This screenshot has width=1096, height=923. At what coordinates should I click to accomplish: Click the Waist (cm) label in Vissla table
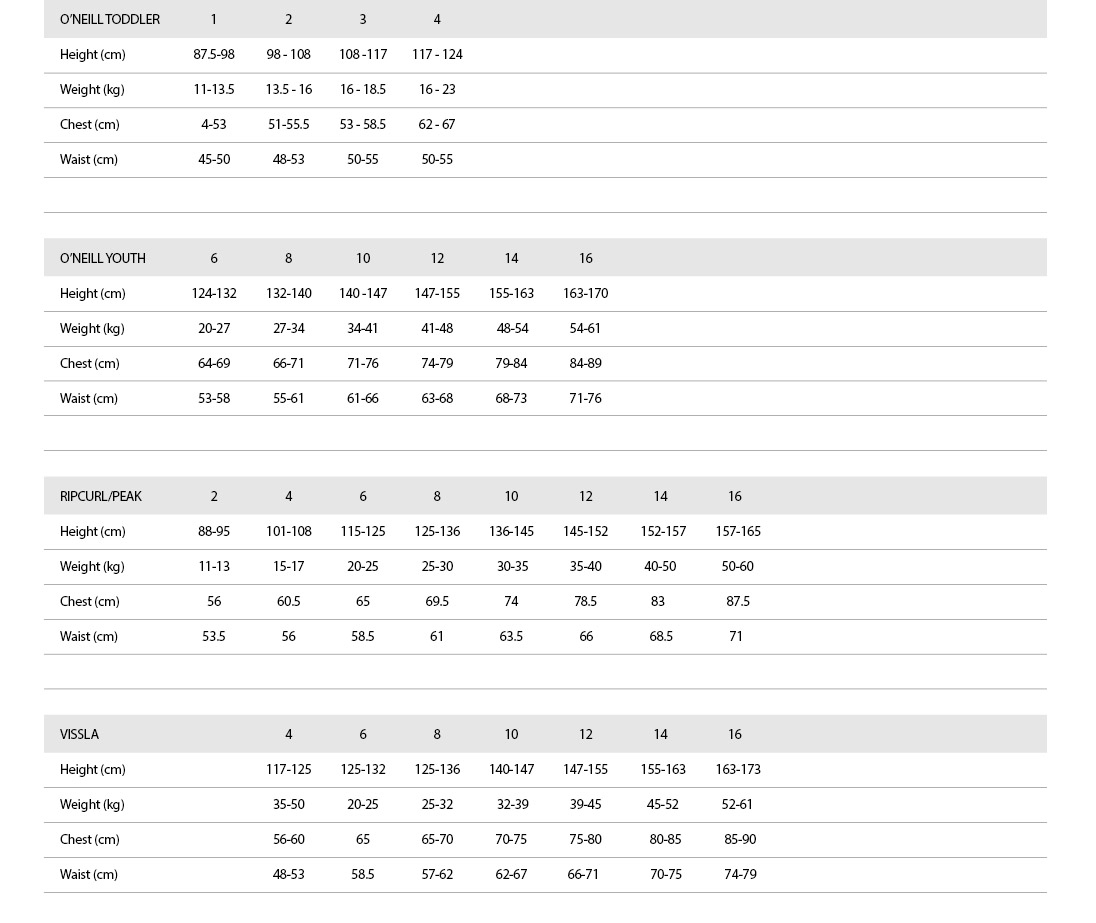[89, 874]
